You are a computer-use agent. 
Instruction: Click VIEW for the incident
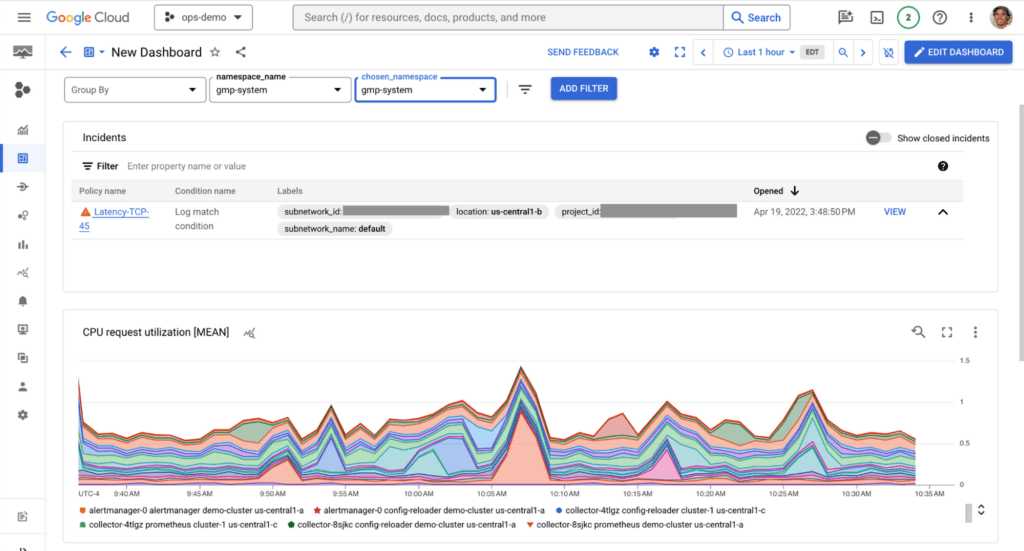tap(895, 212)
